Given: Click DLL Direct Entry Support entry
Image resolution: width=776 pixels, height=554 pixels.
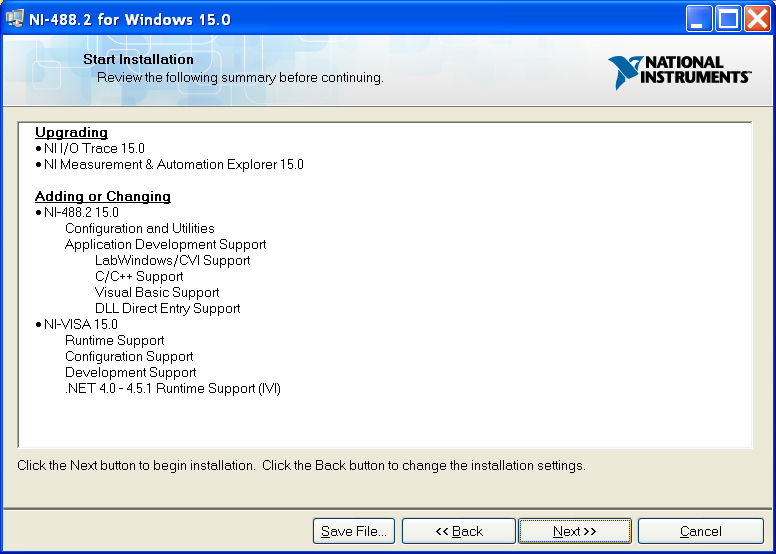Looking at the screenshot, I should tap(167, 308).
